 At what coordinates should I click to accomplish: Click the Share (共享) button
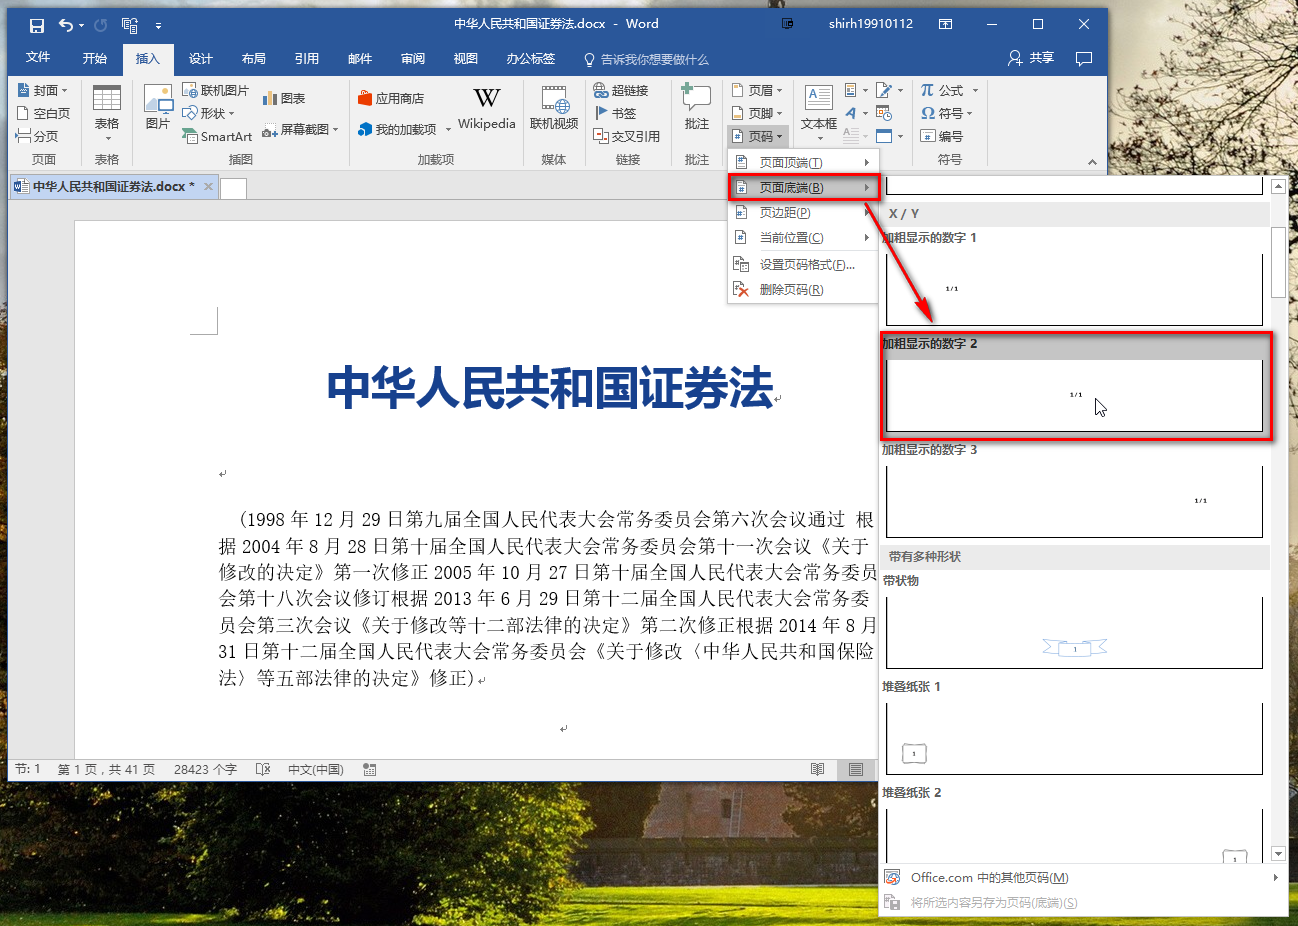(1031, 58)
